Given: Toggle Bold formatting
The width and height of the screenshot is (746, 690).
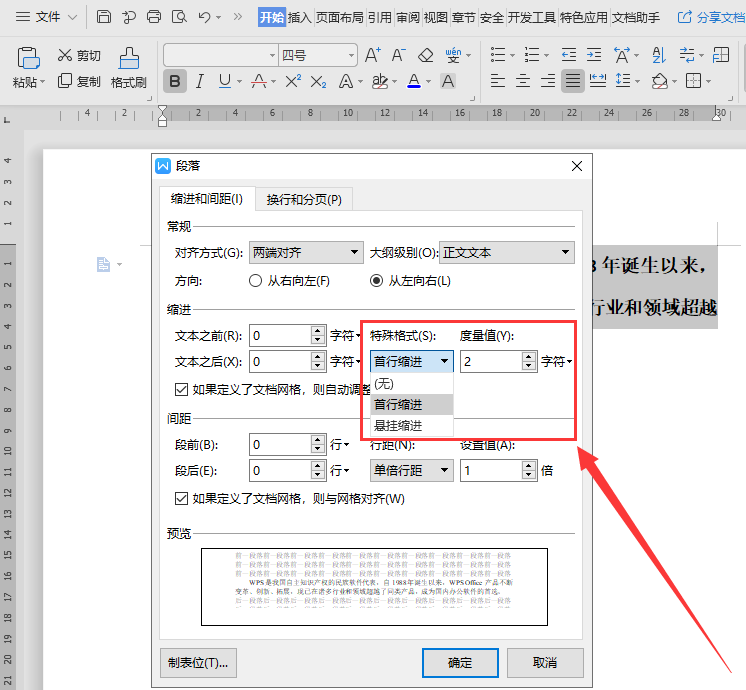Looking at the screenshot, I should [x=175, y=81].
